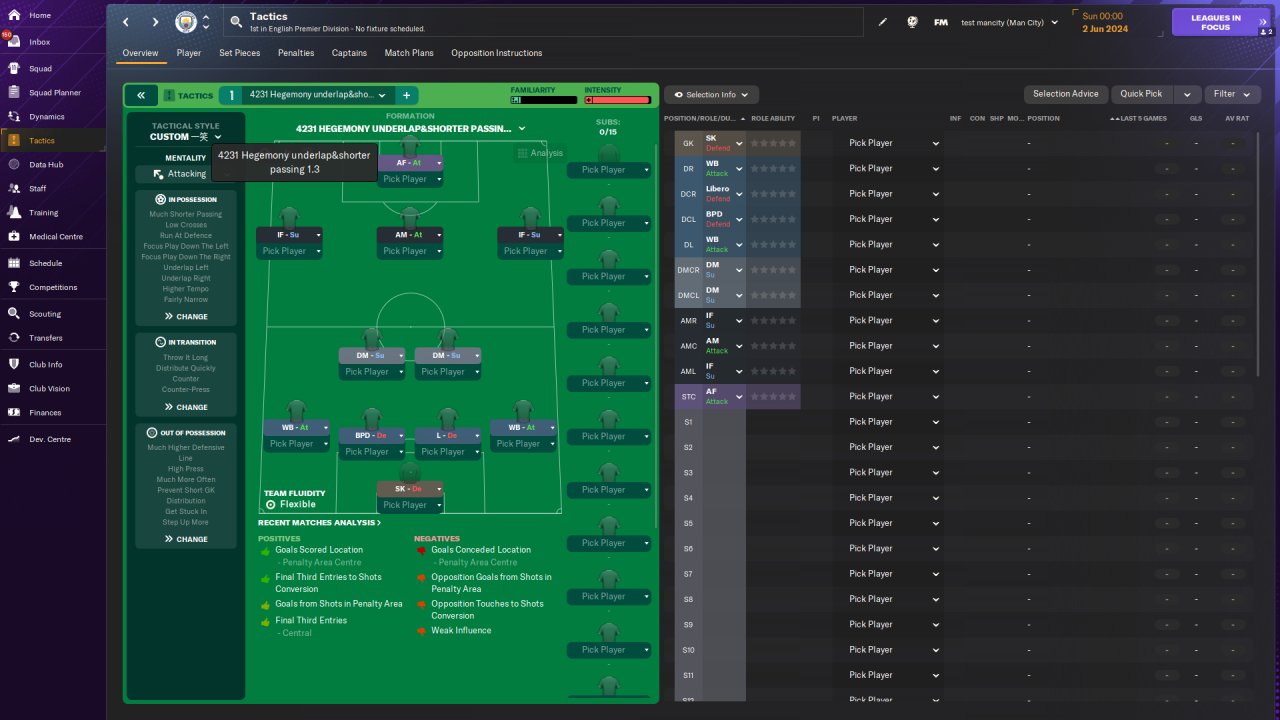1280x720 pixels.
Task: Change striker AF - At role on pitch
Action: click(410, 162)
